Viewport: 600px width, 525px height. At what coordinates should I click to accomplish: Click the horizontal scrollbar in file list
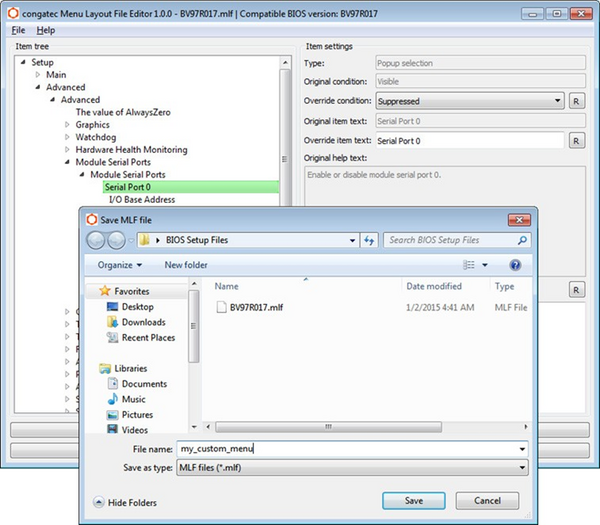[x=328, y=427]
